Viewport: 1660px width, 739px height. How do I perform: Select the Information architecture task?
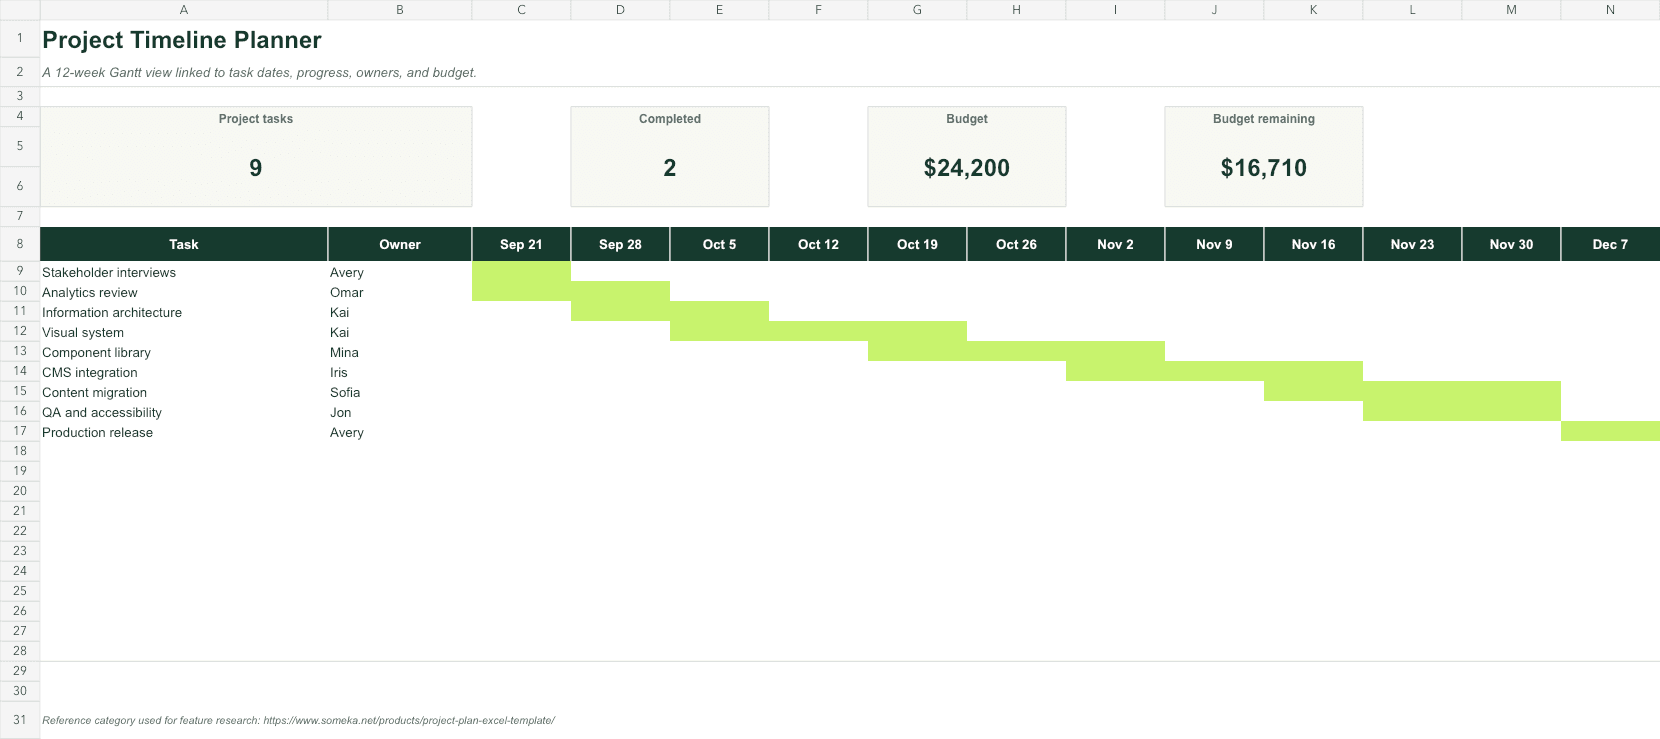[x=184, y=312]
